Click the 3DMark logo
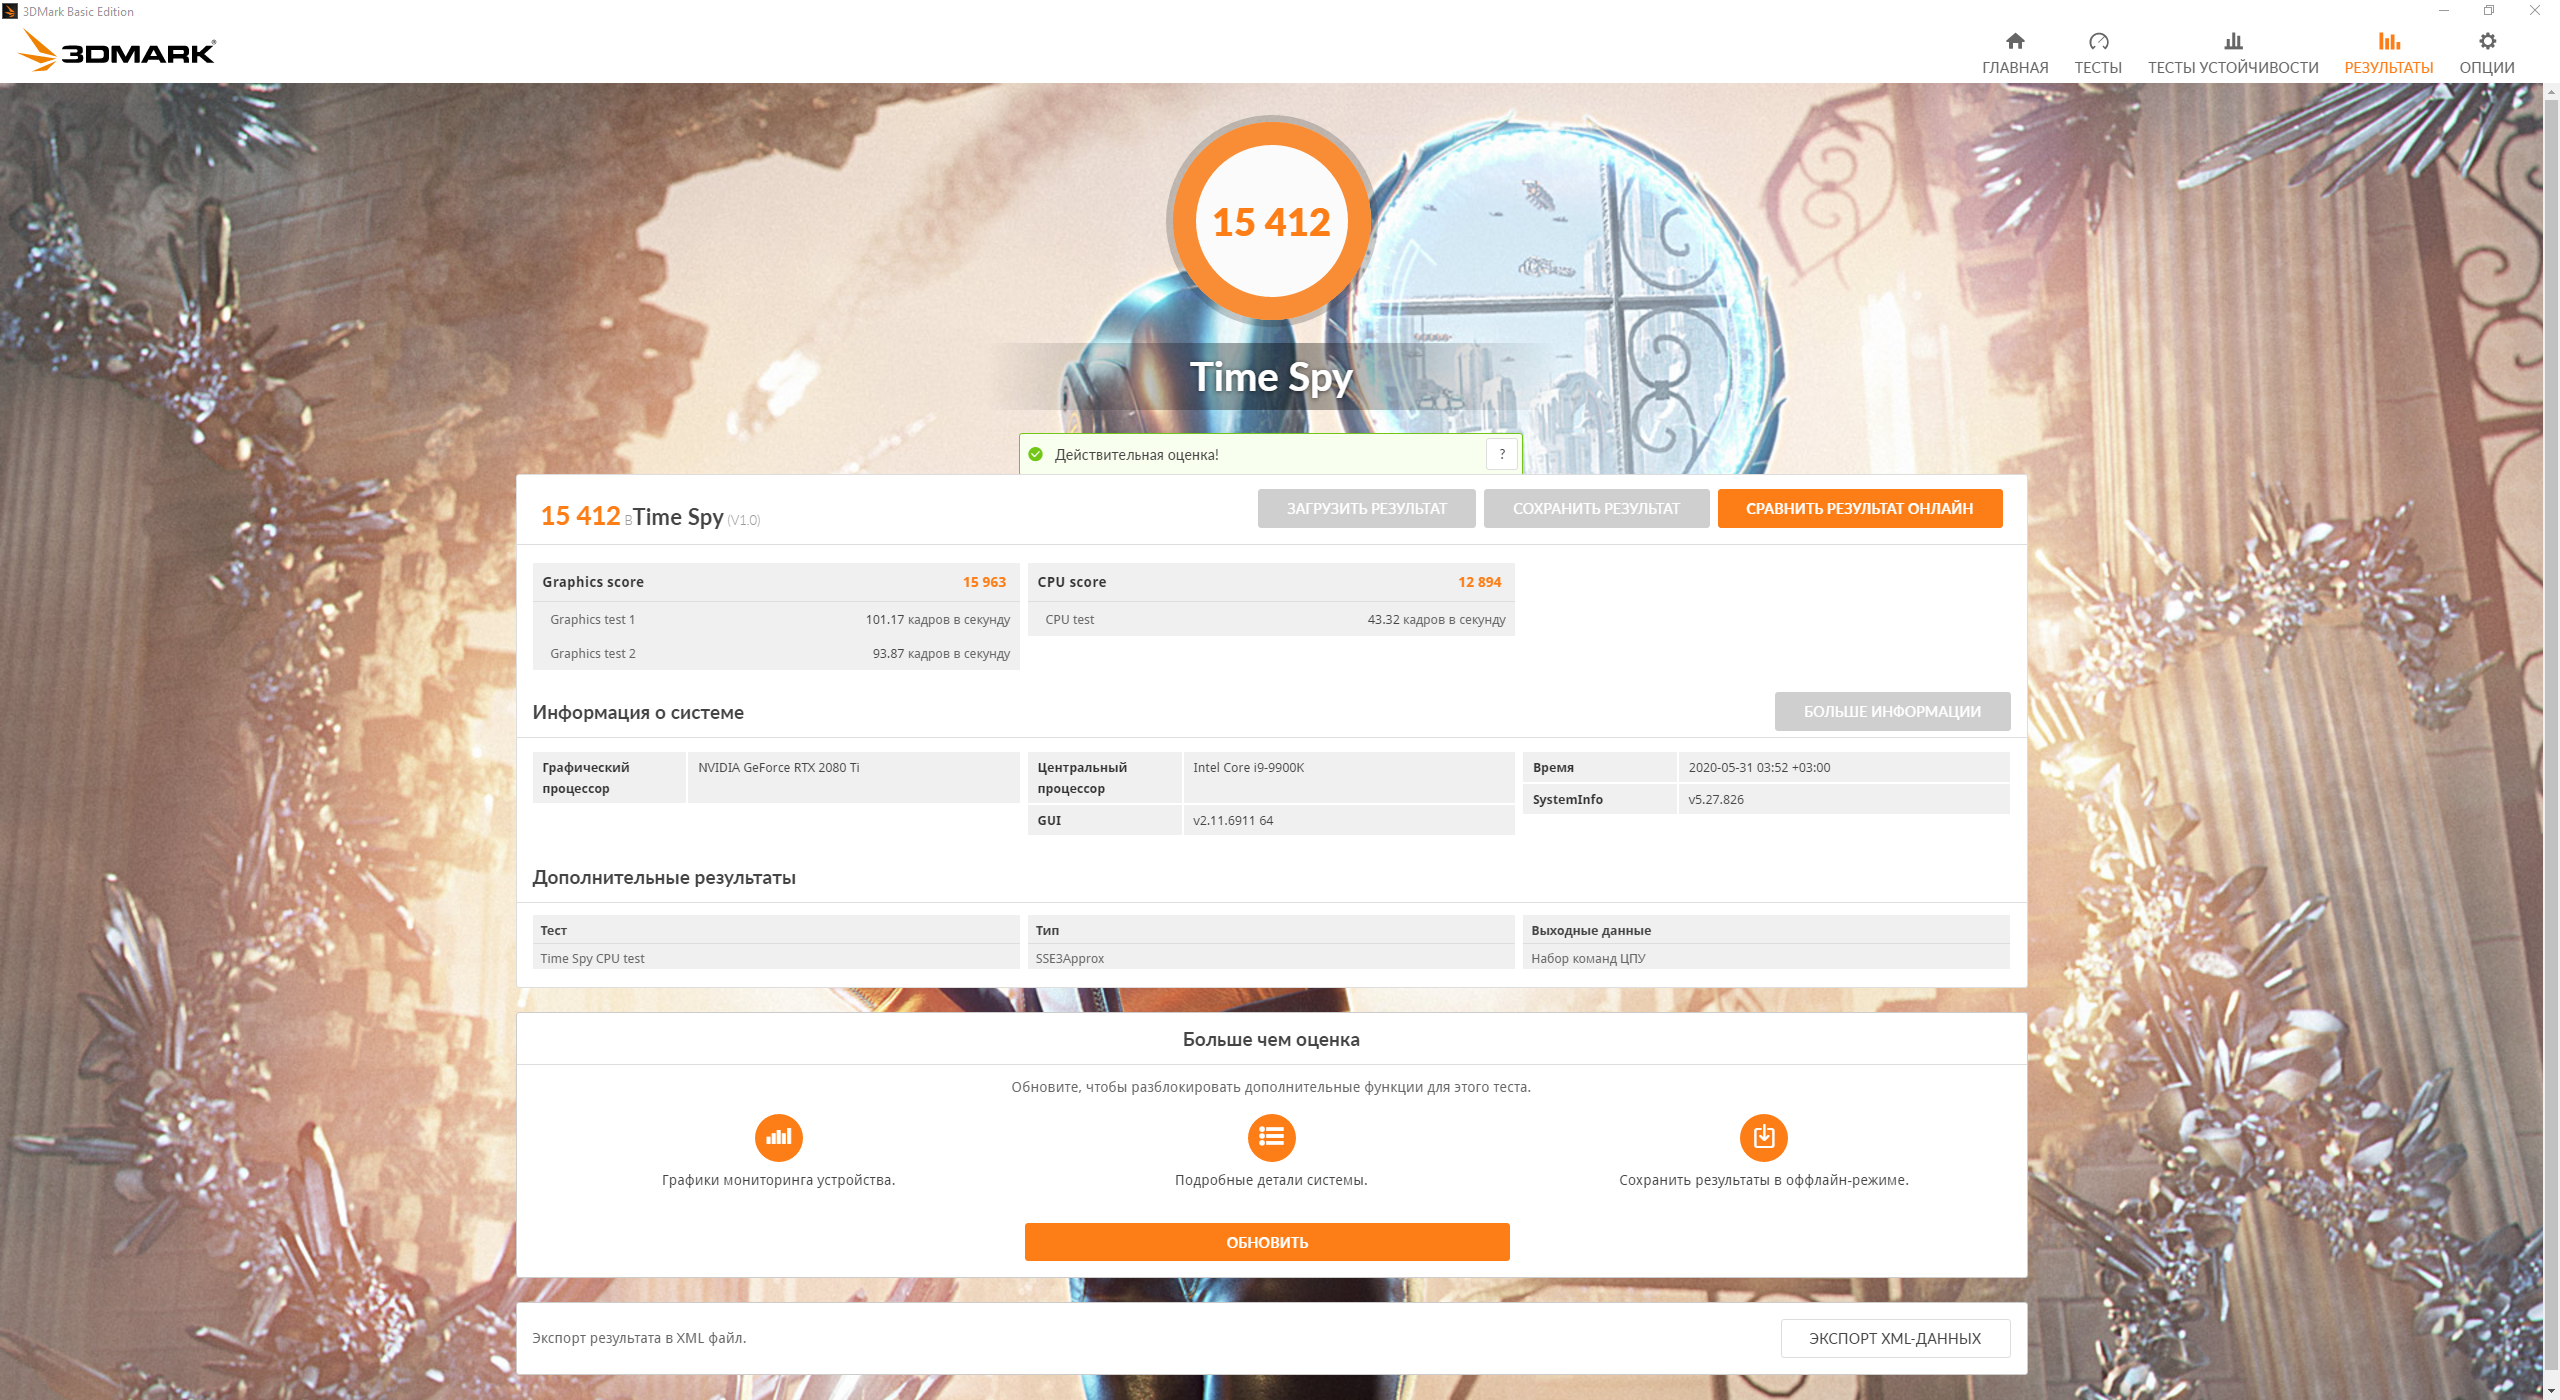Viewport: 2560px width, 1400px height. pos(118,50)
